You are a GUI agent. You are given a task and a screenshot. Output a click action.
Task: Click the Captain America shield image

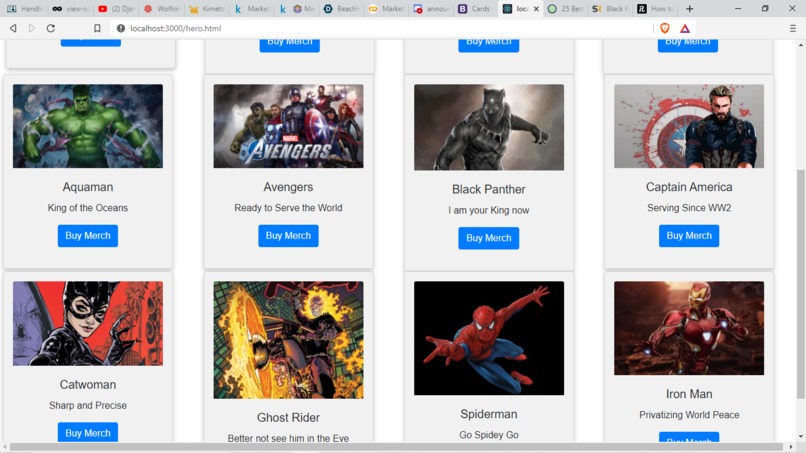(x=689, y=126)
